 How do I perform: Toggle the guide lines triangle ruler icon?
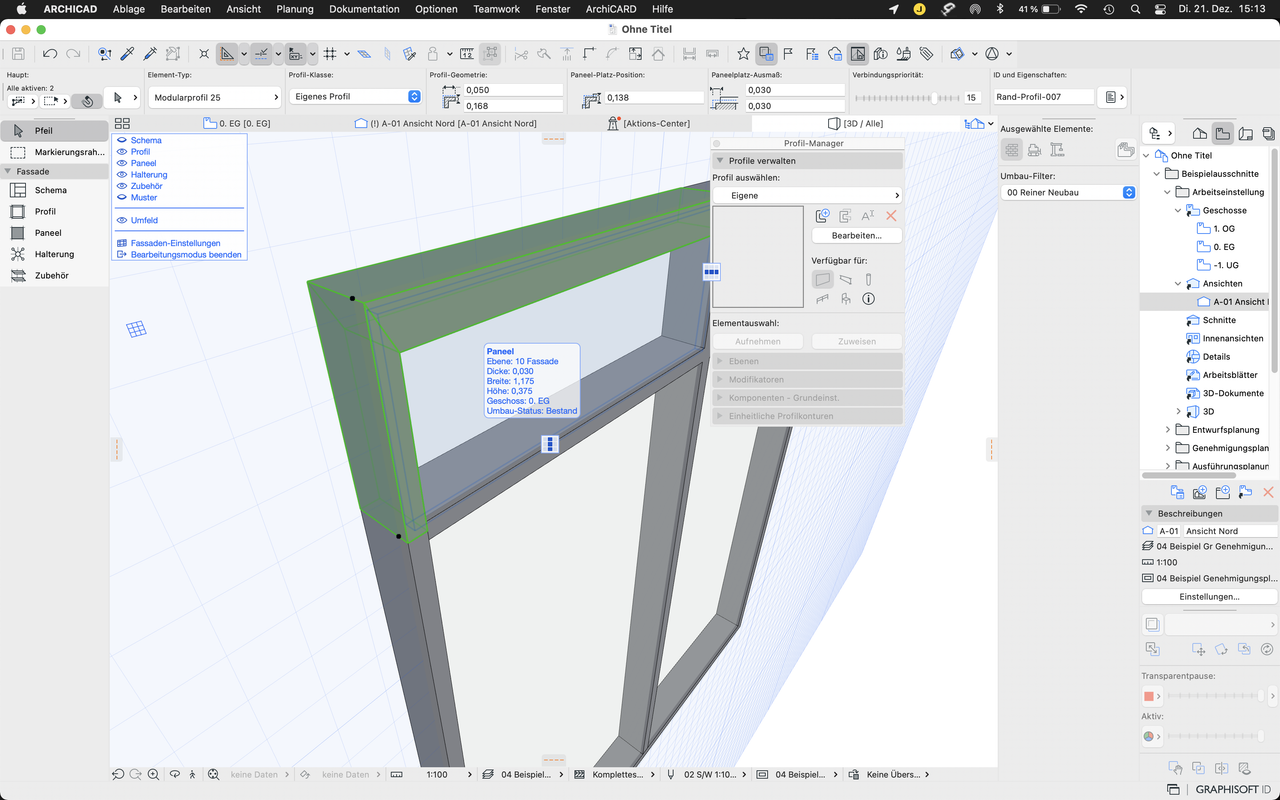pyautogui.click(x=228, y=53)
